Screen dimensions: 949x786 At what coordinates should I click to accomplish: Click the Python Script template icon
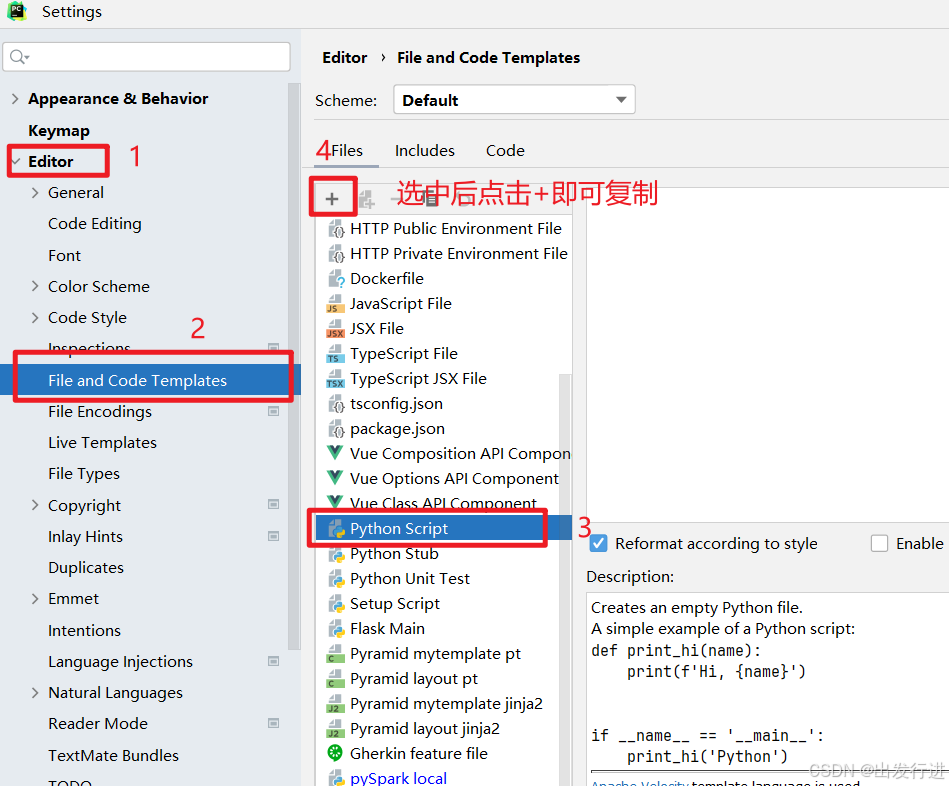[x=336, y=529]
